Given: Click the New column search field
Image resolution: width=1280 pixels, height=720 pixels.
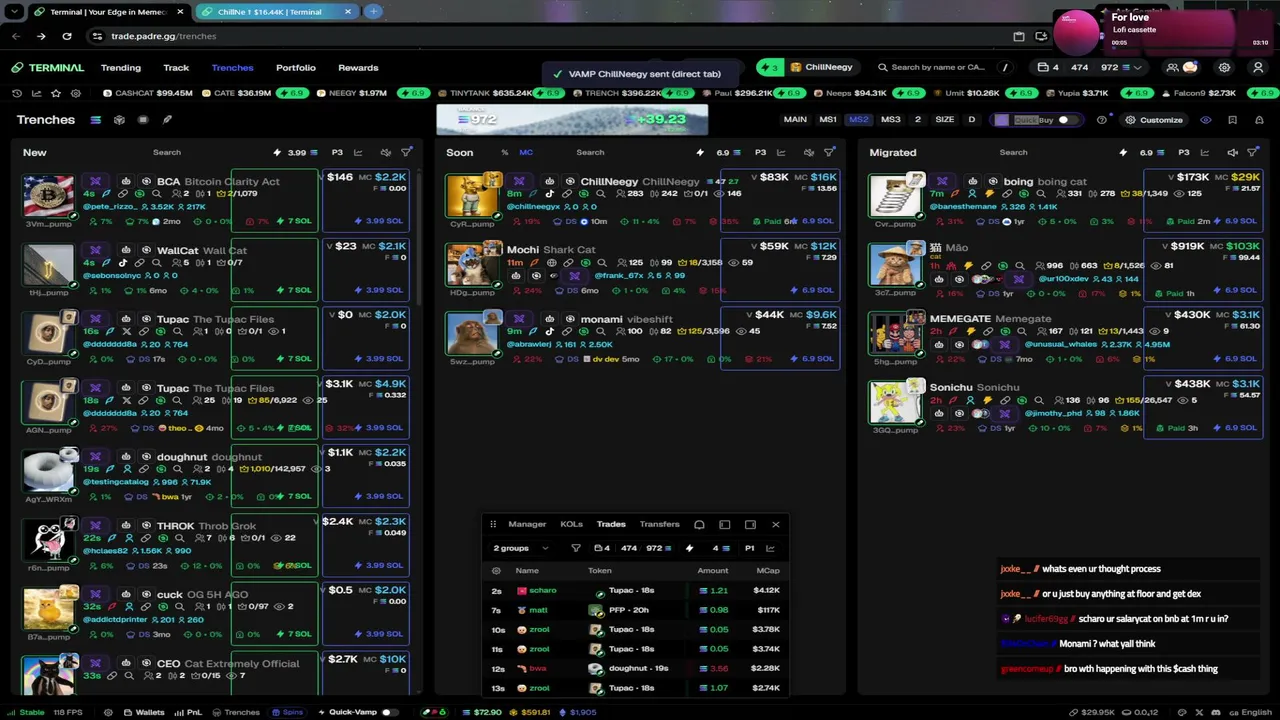Looking at the screenshot, I should (167, 152).
